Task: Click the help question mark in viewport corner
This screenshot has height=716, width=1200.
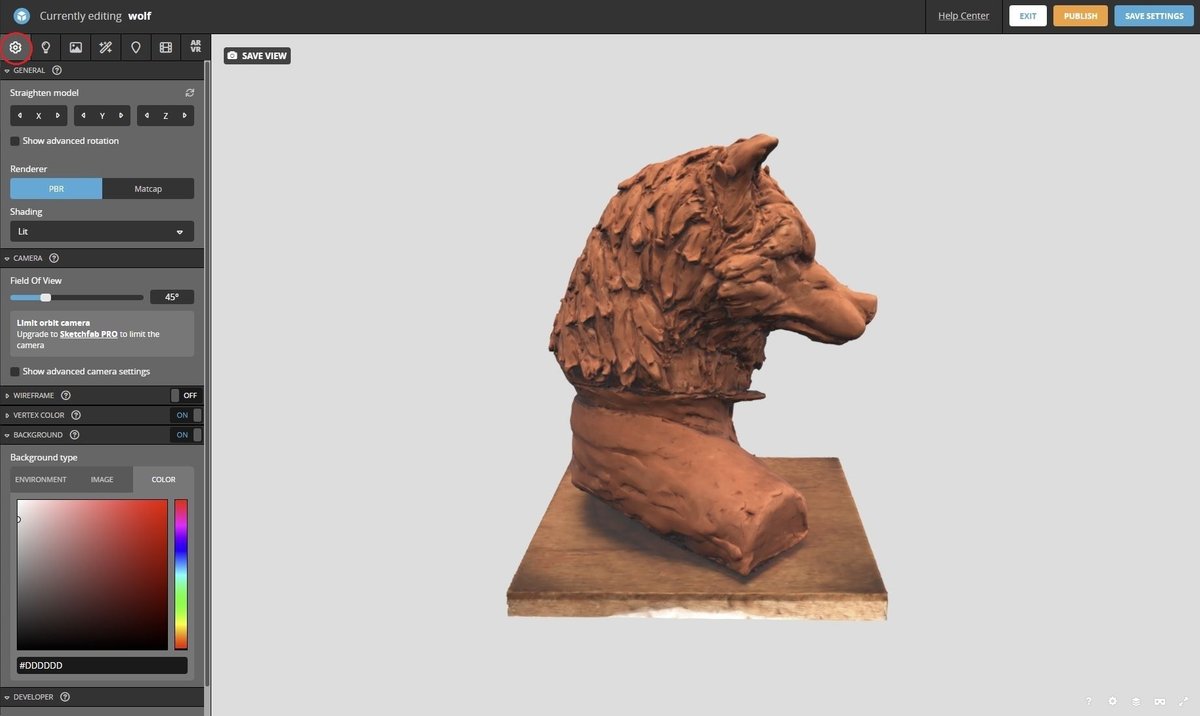Action: click(x=1088, y=701)
